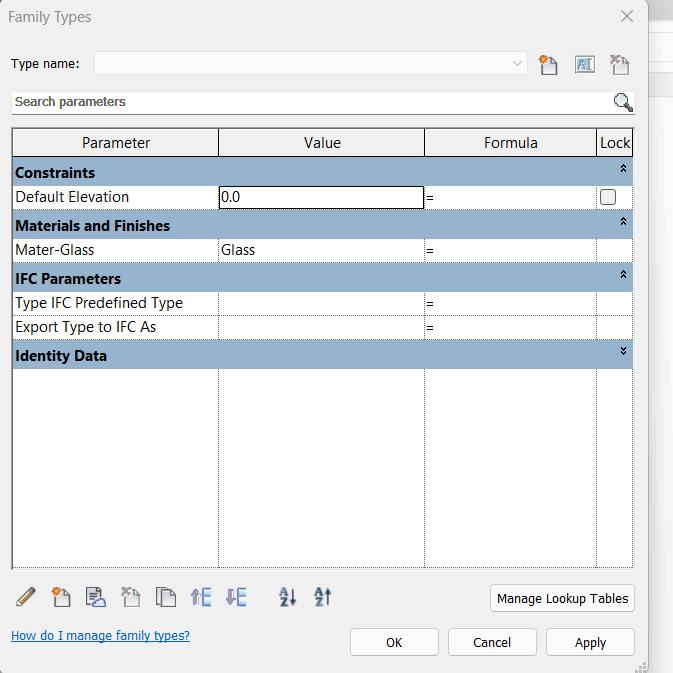Click the Shared Parameter from cloud icon
This screenshot has width=673, height=673.
(95, 597)
